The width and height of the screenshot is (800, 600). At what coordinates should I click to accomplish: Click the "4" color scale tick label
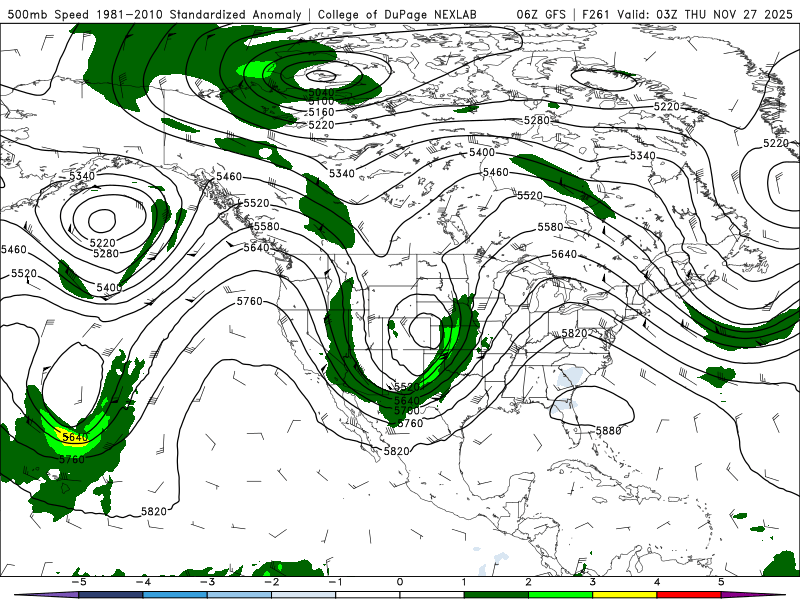point(657,582)
